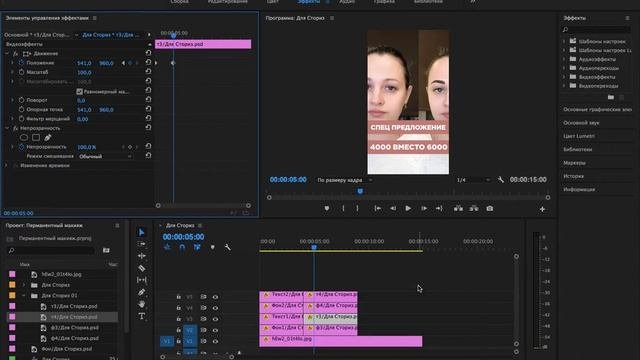Open timeline display settings wrench
Screen dimensions: 640x360
[227, 247]
